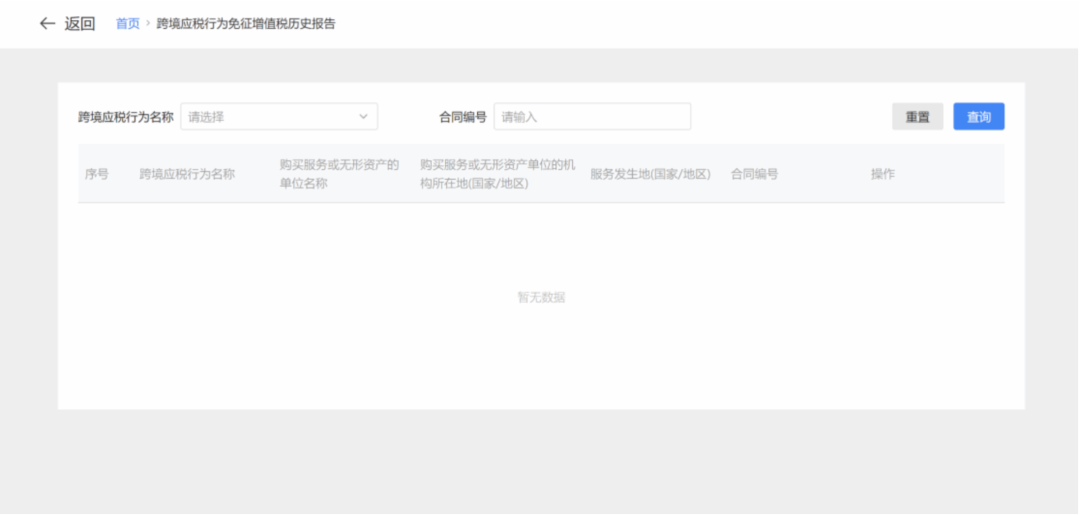
Task: Go to 首页 via breadcrumb link
Action: click(x=128, y=24)
